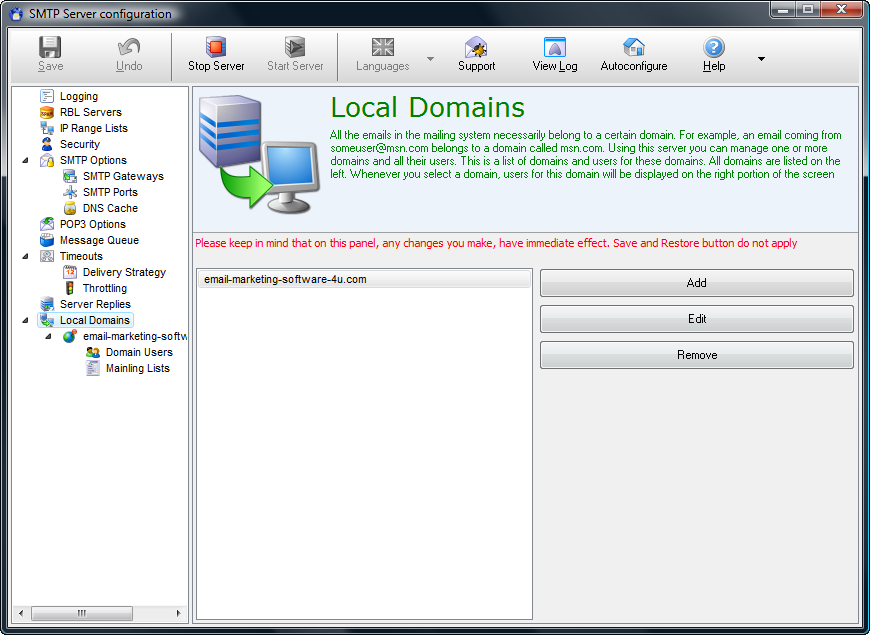Click the Save toolbar icon

pos(49,48)
